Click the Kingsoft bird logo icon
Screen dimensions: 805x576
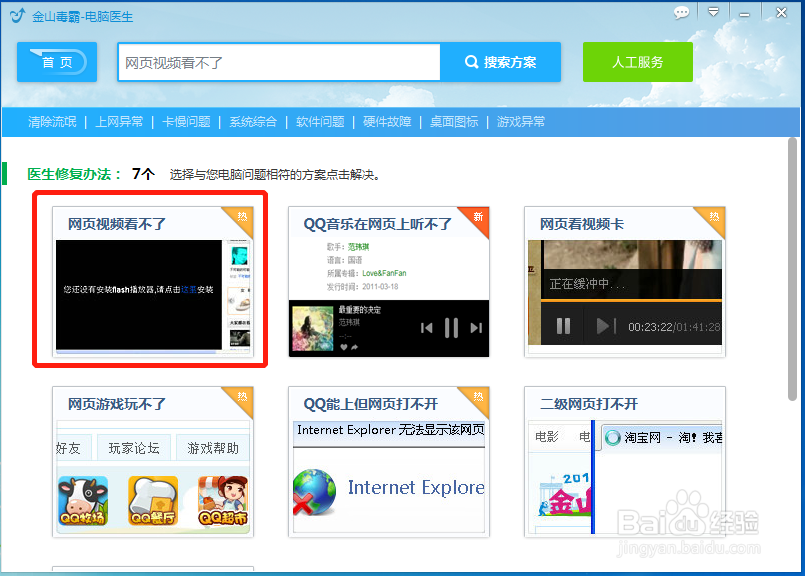click(x=17, y=16)
